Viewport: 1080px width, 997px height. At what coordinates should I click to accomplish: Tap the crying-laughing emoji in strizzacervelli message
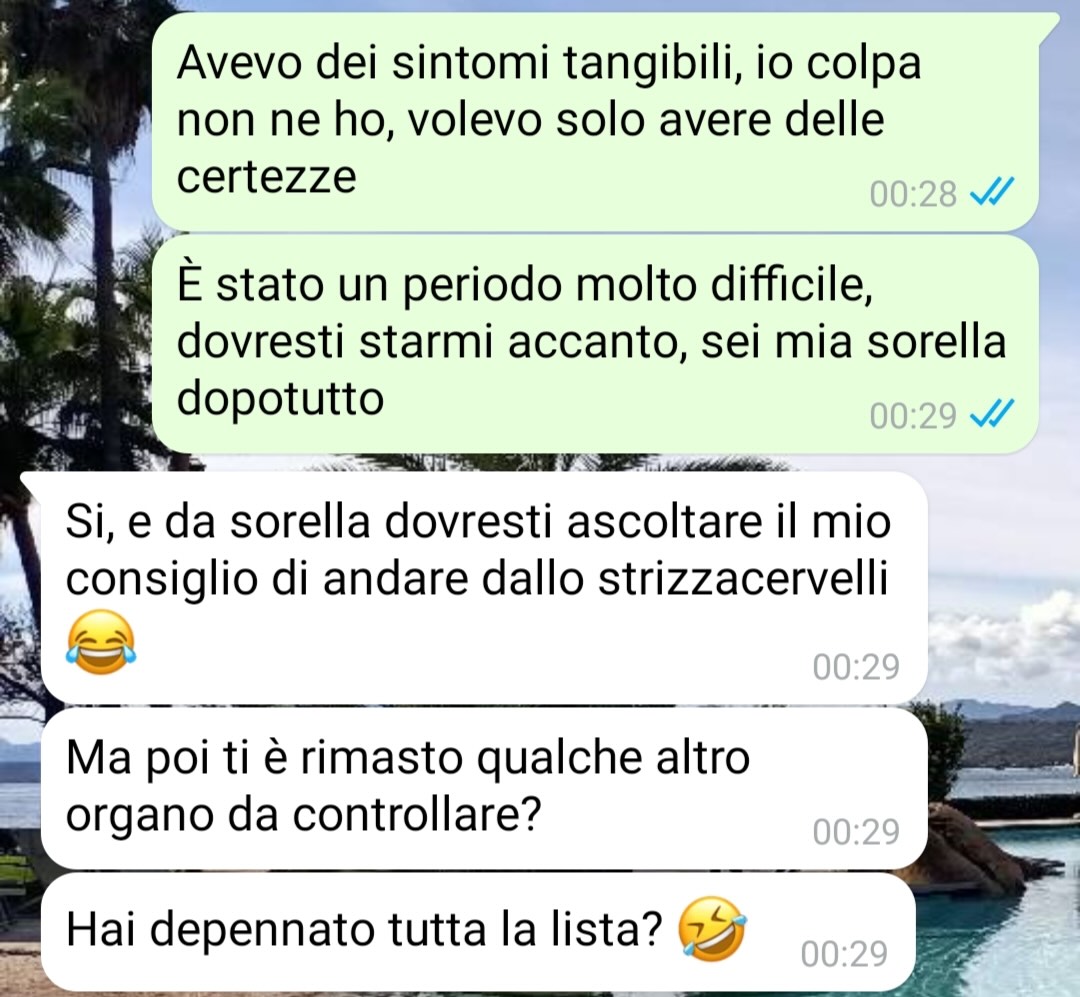point(101,641)
